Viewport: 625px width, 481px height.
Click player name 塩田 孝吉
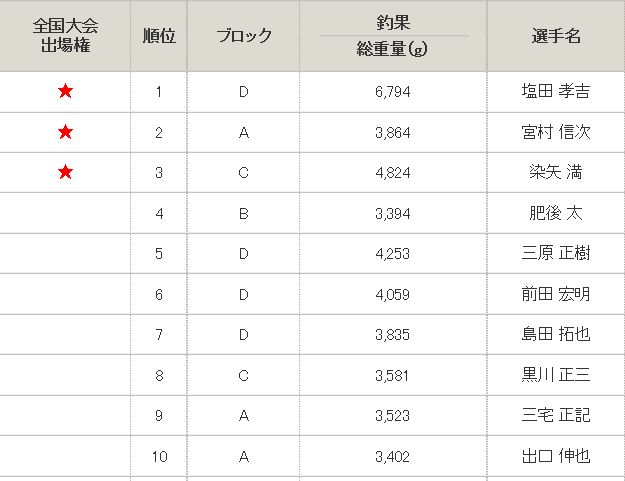tap(556, 92)
